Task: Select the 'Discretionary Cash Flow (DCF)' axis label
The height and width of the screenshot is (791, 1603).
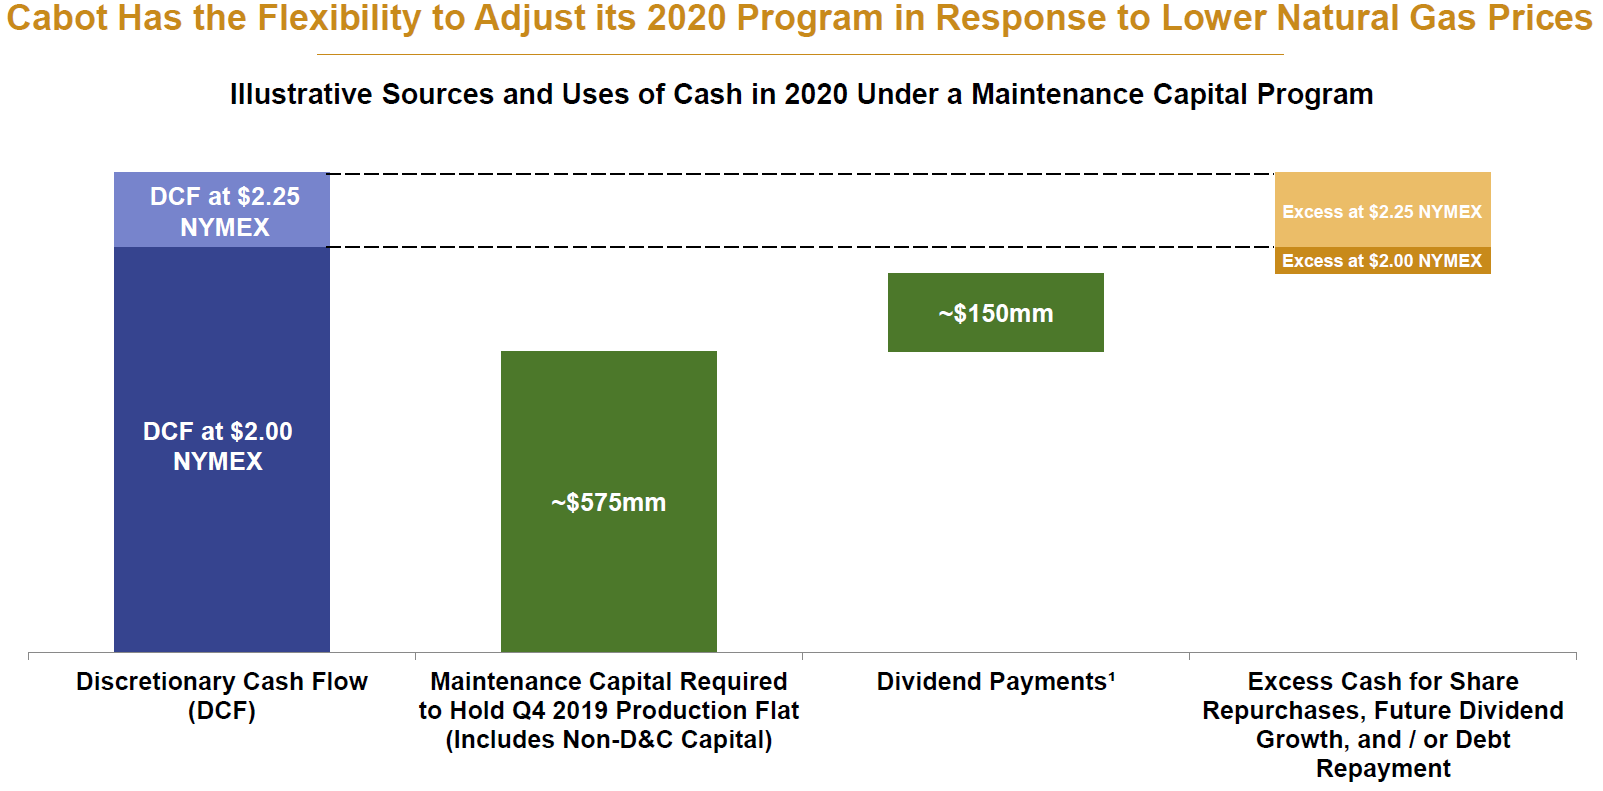Action: pos(222,696)
